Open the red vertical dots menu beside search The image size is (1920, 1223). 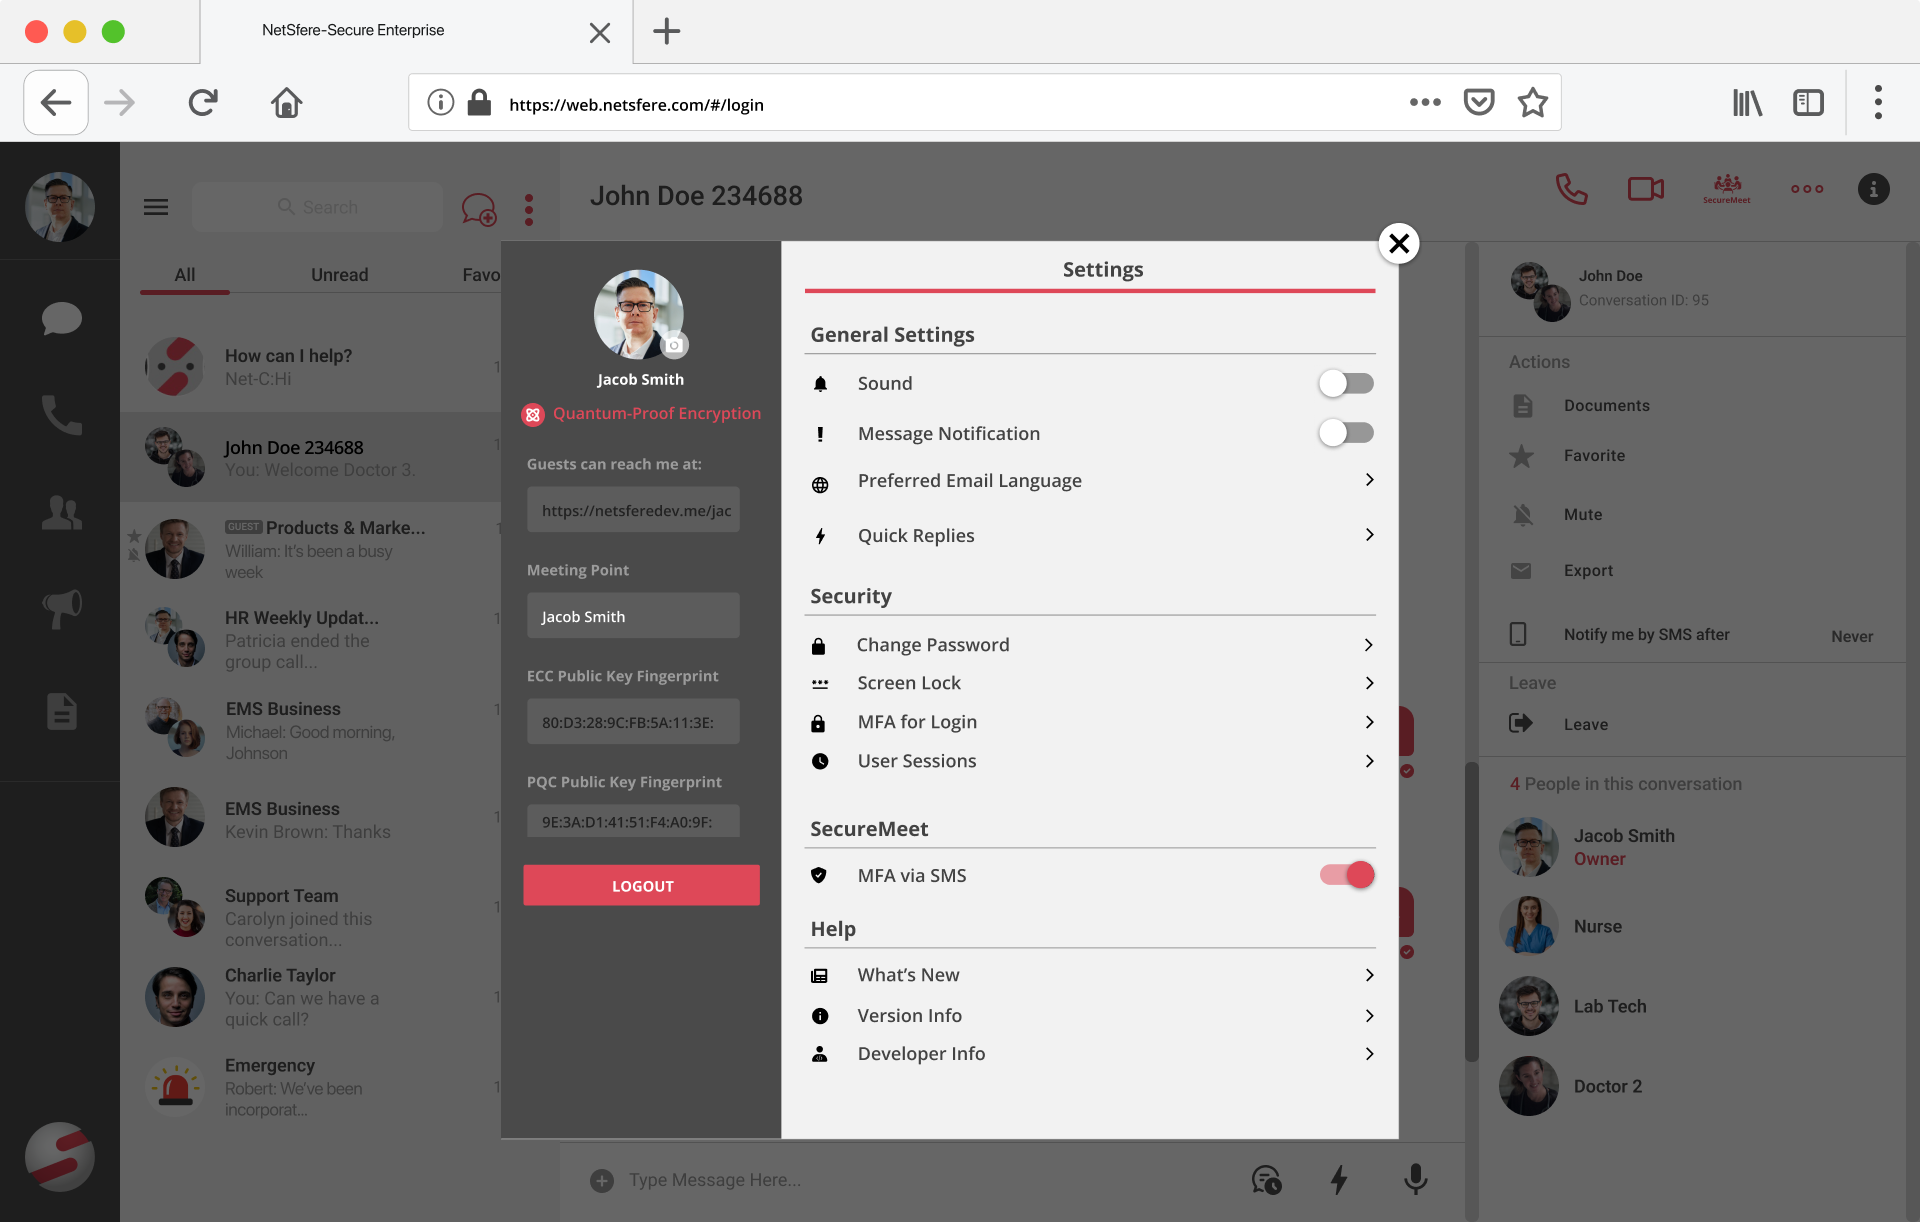(x=529, y=209)
